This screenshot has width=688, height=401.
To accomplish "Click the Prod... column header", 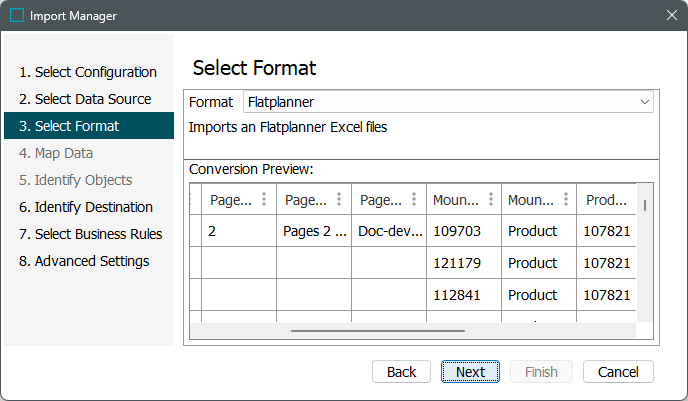I will (x=606, y=199).
